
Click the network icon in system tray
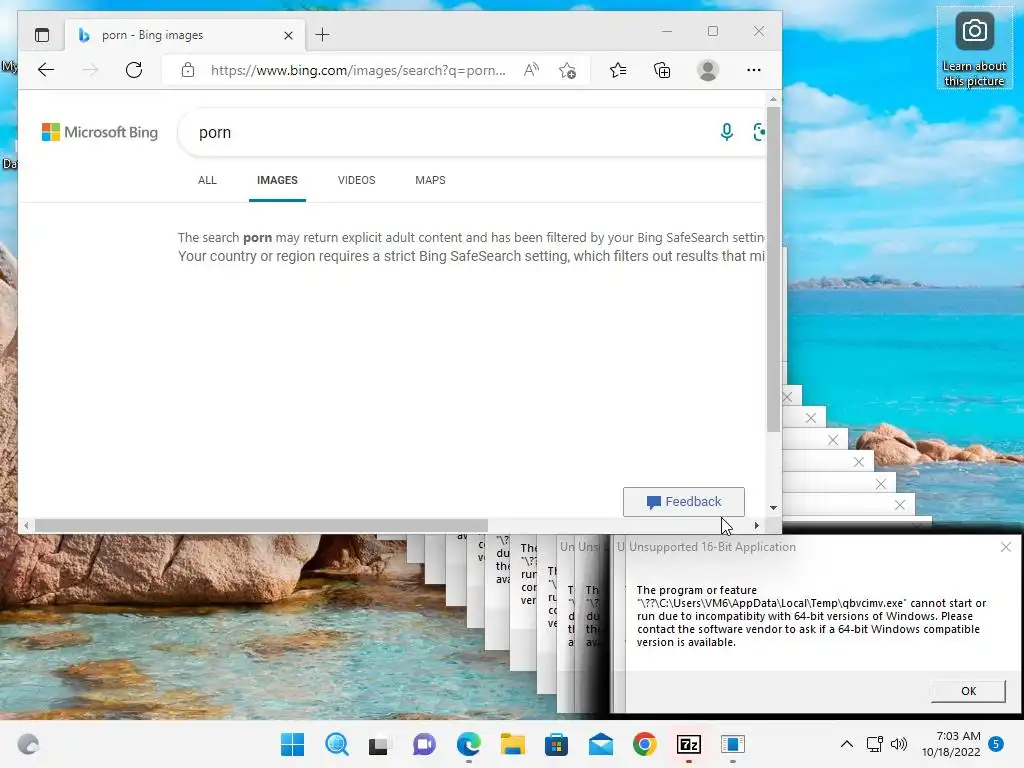(874, 744)
